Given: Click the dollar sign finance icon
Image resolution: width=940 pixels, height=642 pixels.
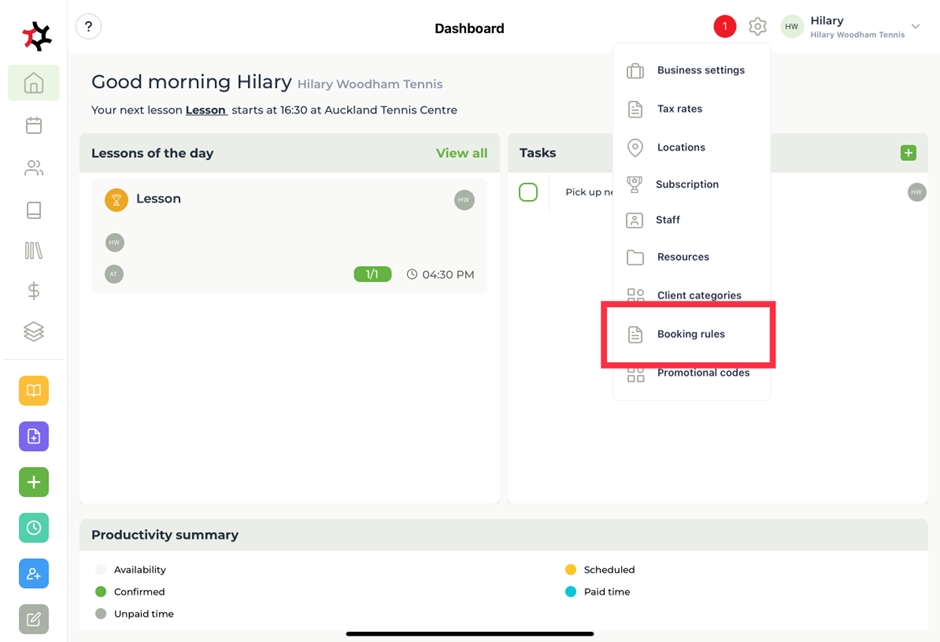Looking at the screenshot, I should 34,290.
